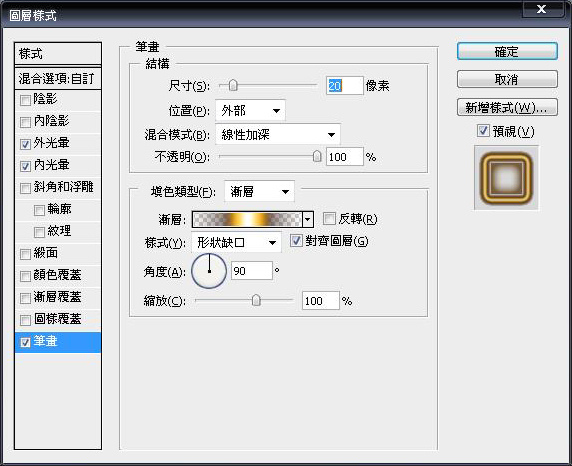
Task: Select the 筆畫 style entry label
Action: 46,341
